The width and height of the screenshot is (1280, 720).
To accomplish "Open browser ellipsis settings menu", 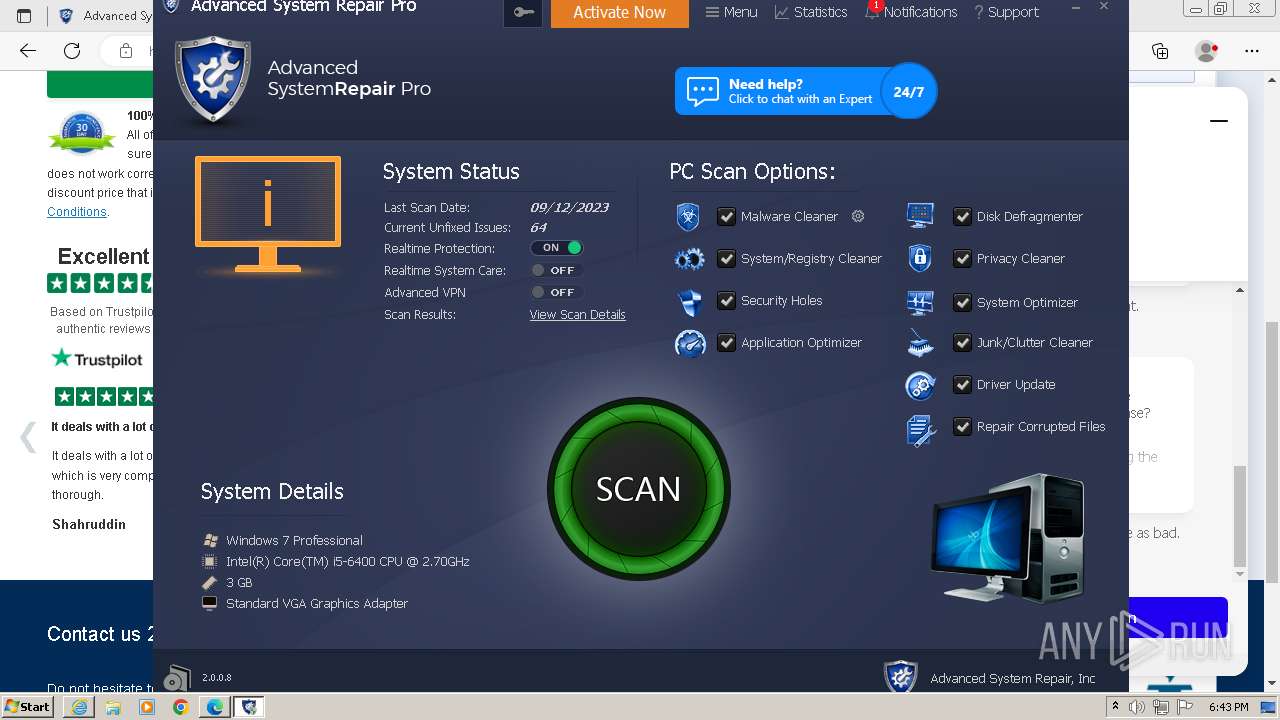I will pos(1252,50).
